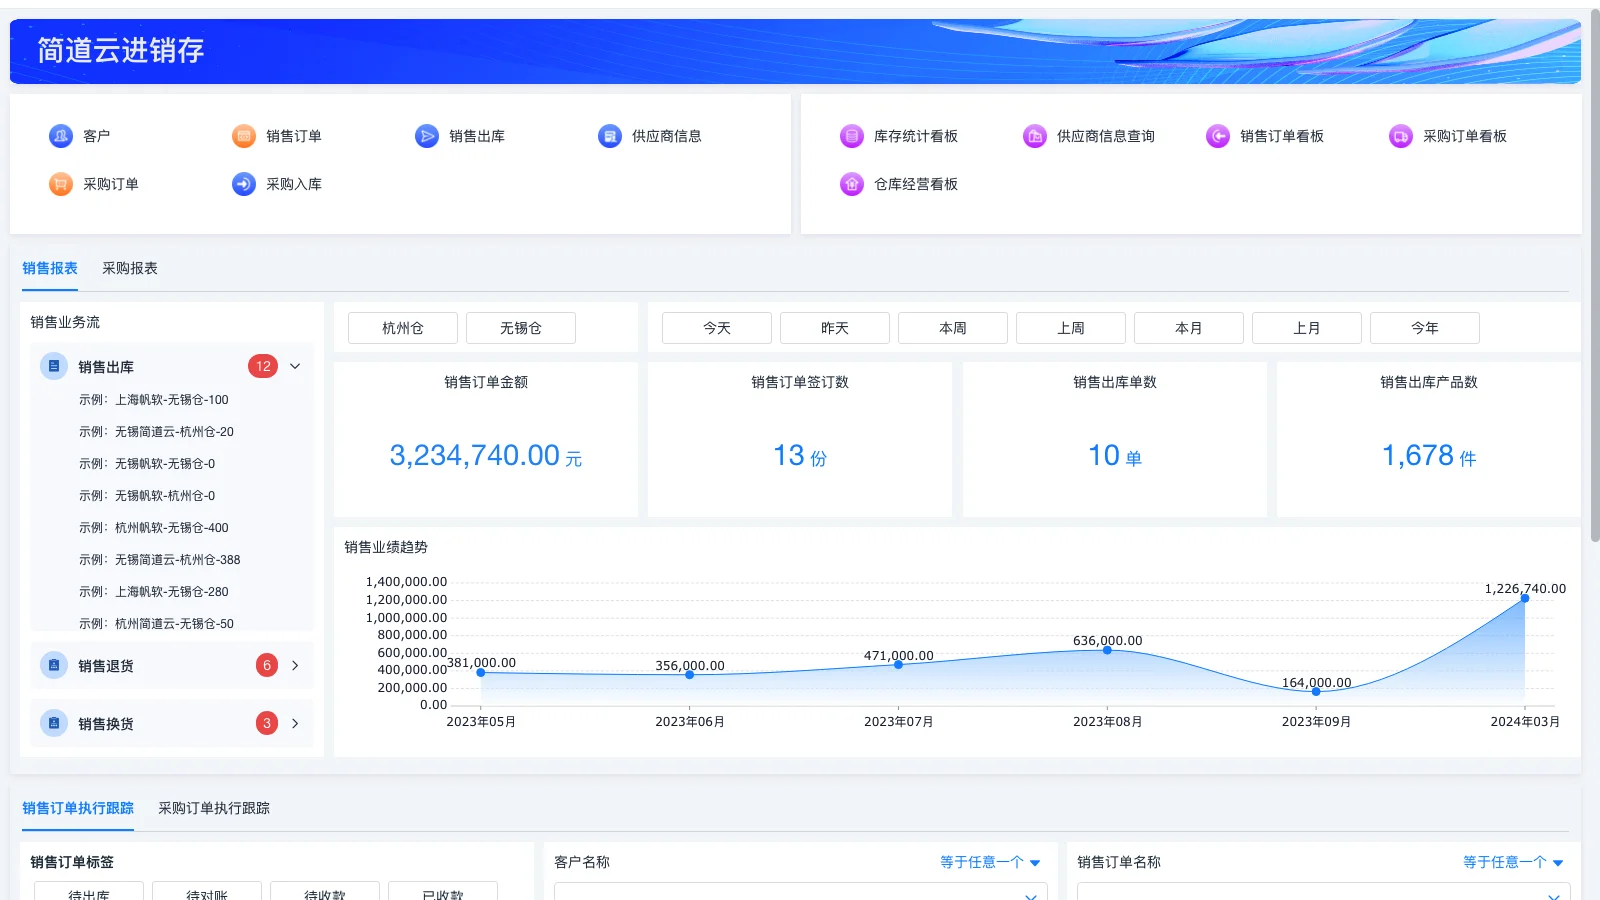Select the 采购订单执行跟踪 tab
This screenshot has width=1600, height=900.
[x=214, y=808]
